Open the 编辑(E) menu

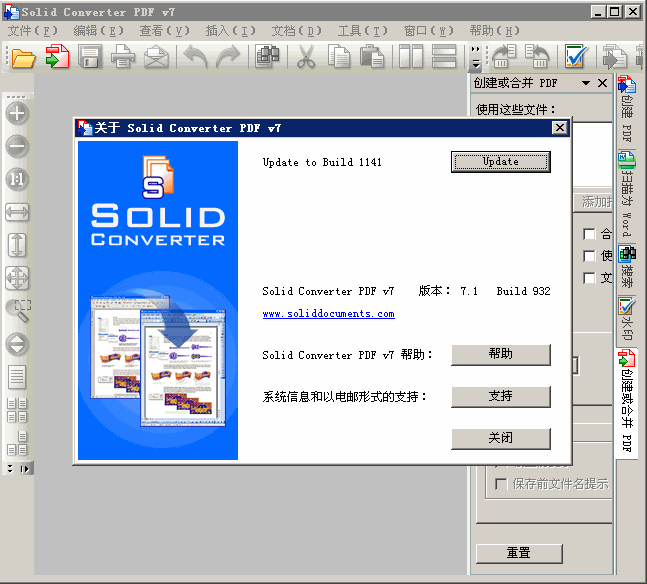click(x=99, y=31)
